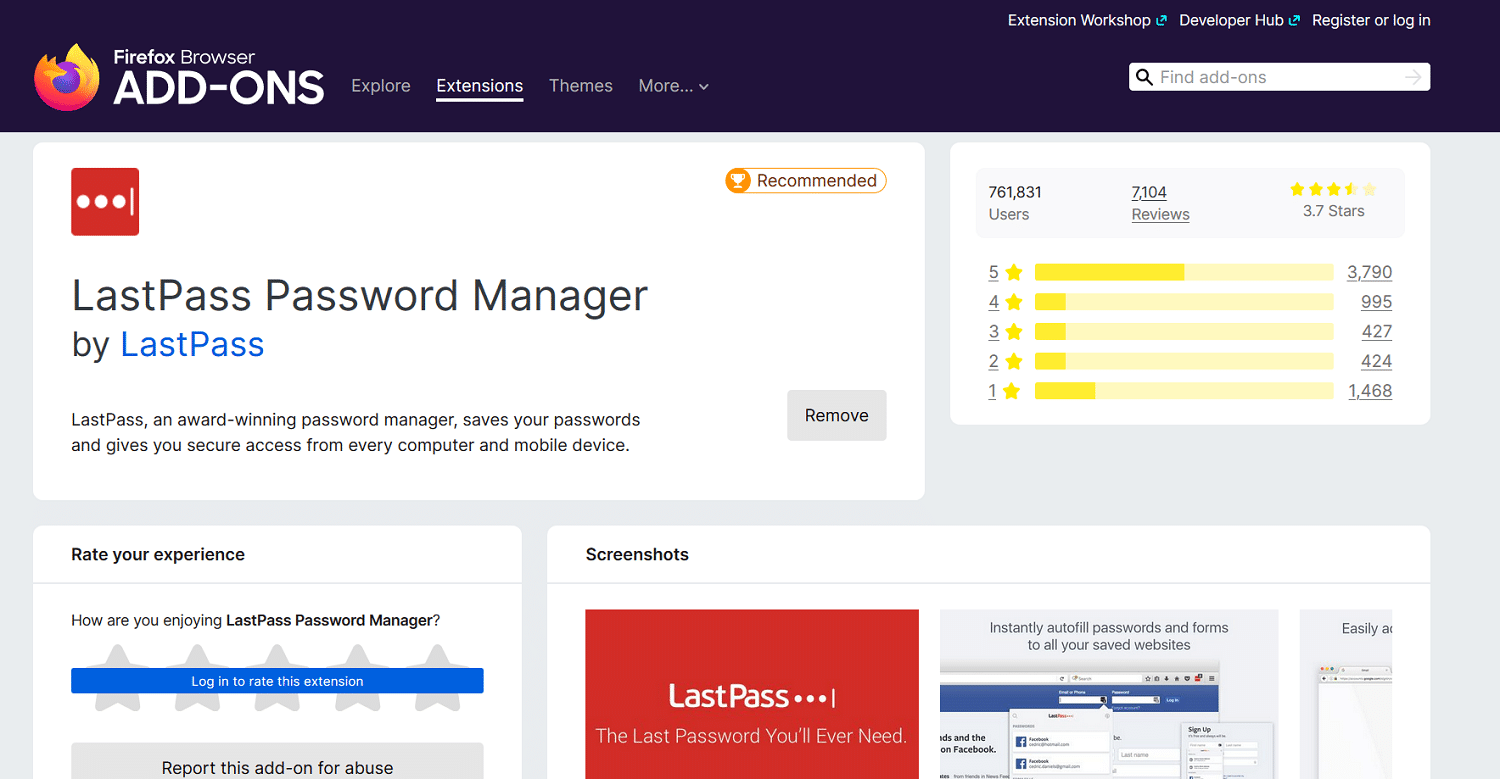Click the magnifying glass search icon
Screen dimensions: 1500x779
(1145, 76)
